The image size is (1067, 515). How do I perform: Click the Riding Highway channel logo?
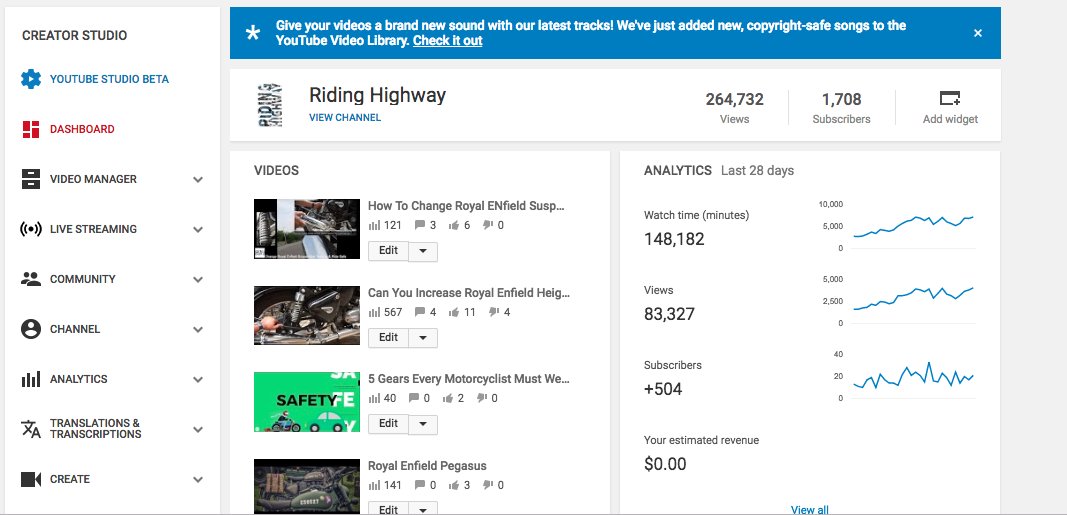[x=271, y=105]
